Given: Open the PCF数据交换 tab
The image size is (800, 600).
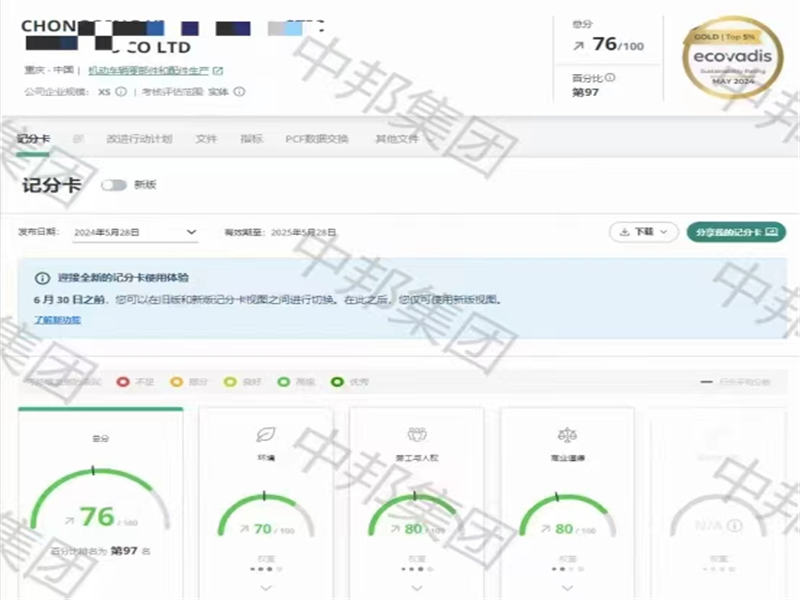Looking at the screenshot, I should [x=317, y=139].
